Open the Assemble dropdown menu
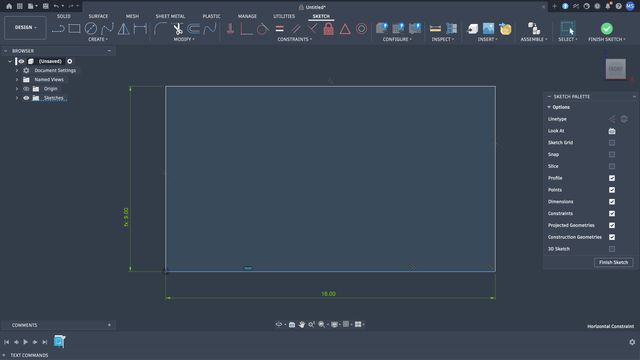640x360 pixels. [534, 39]
